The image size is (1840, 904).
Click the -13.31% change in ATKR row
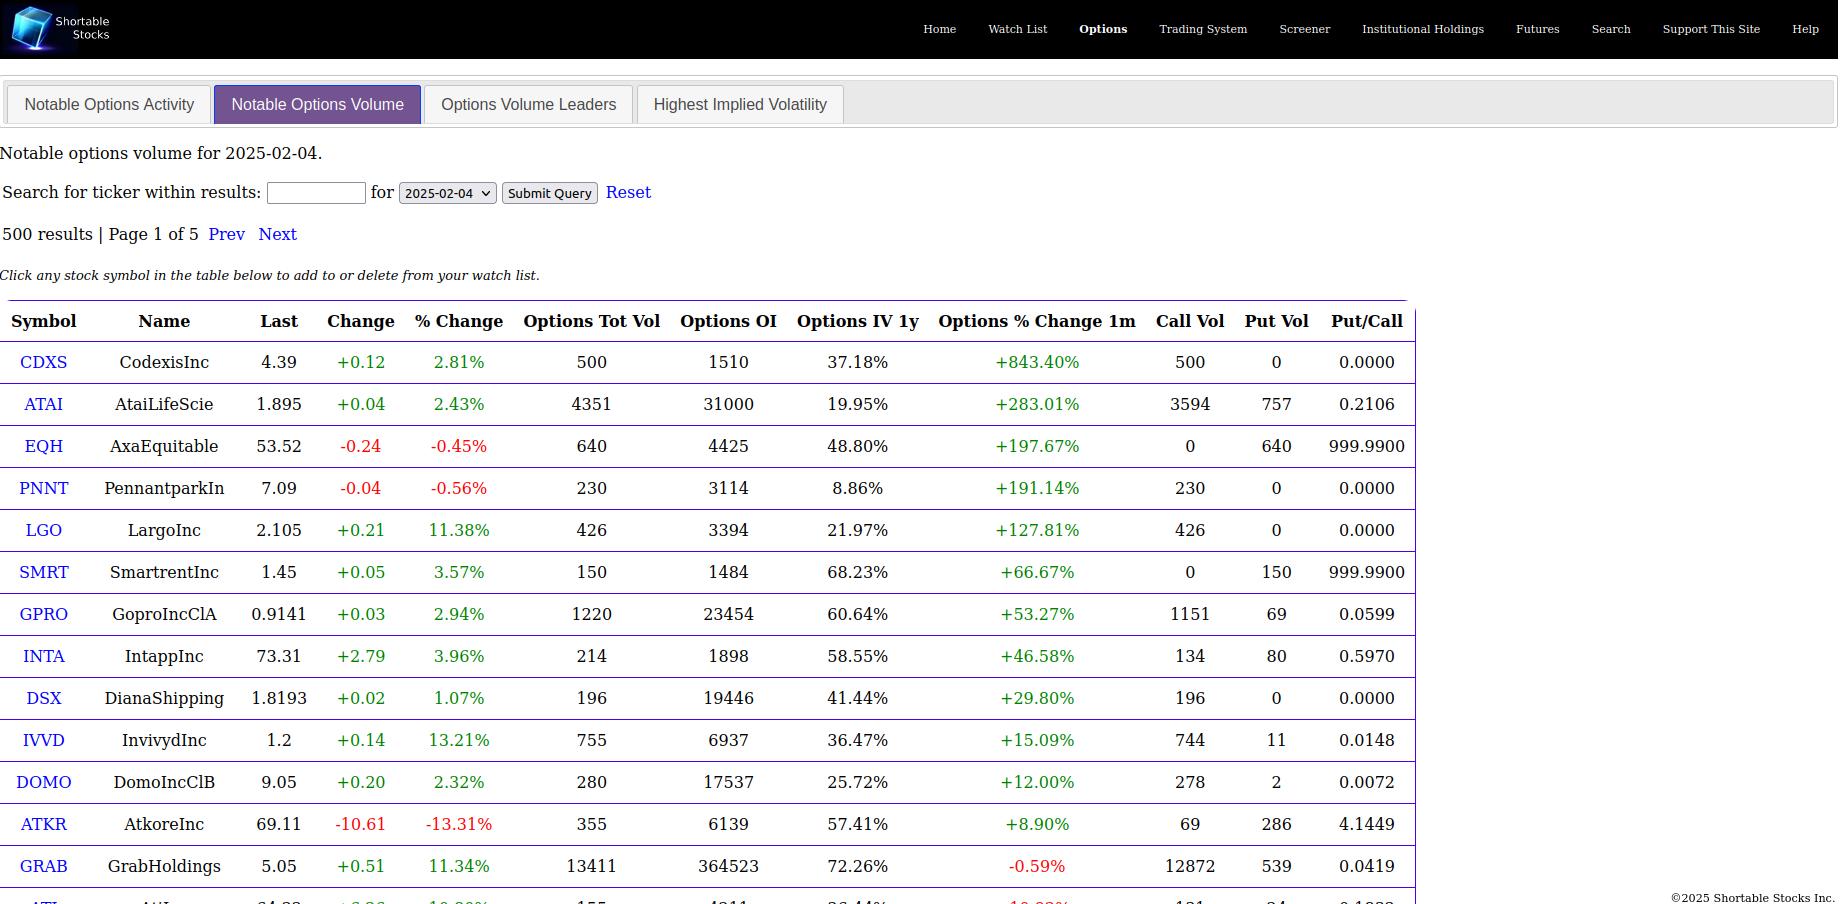coord(459,824)
